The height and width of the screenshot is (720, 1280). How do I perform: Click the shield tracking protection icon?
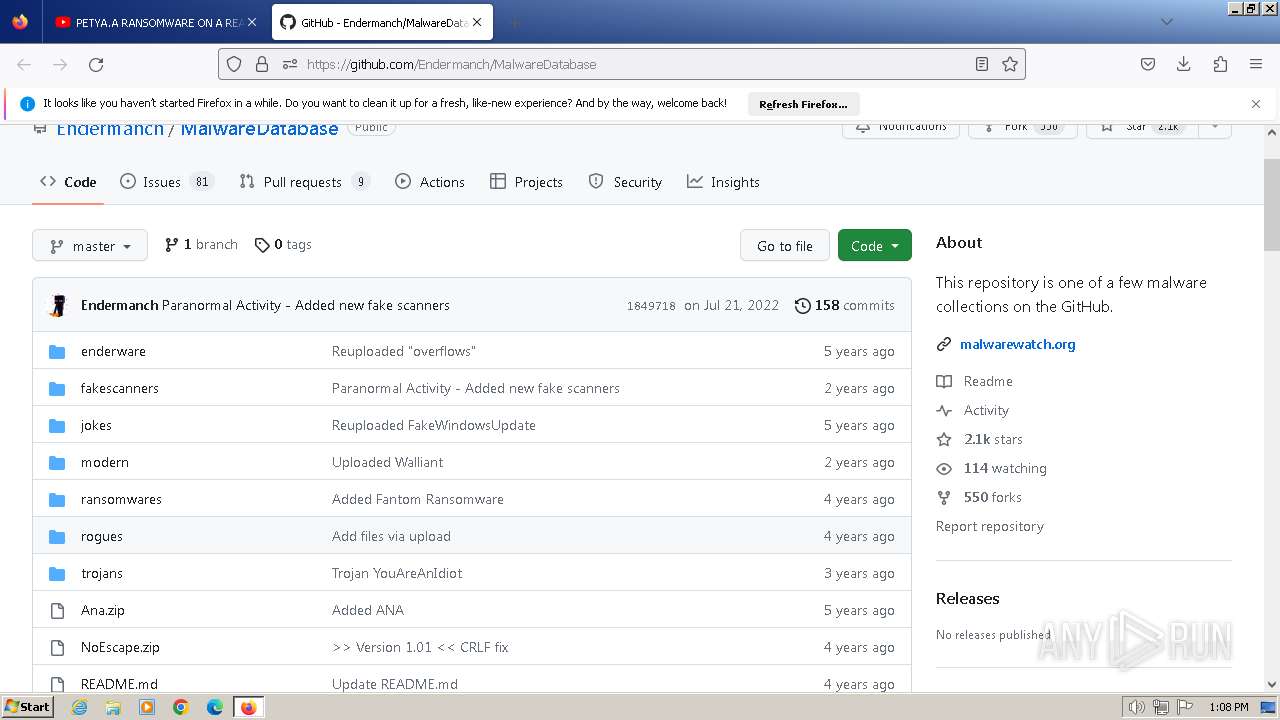pos(234,64)
